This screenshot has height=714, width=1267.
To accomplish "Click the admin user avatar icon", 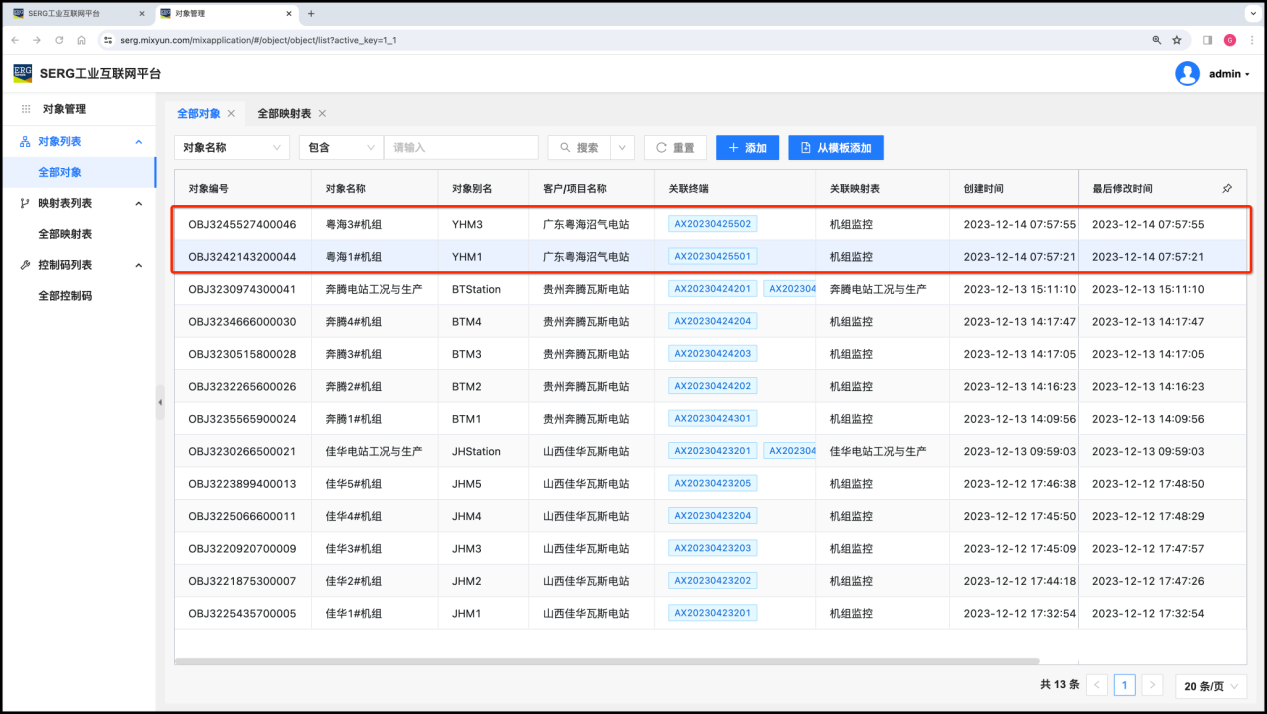I will (x=1187, y=73).
